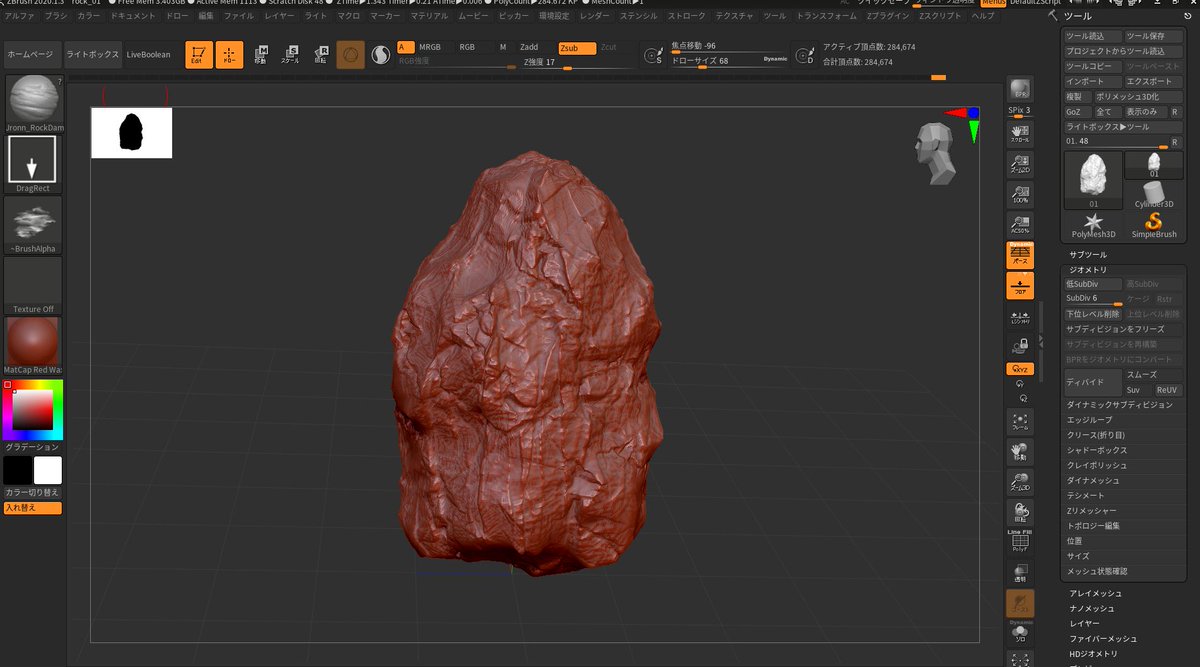Viewport: 1200px width, 667px height.
Task: Select the Move (移動) gizmo button
Action: (260, 55)
